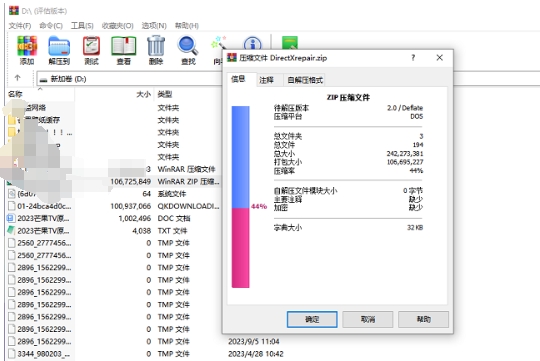Open the Tools (工具) menu
540x361 pixels.
click(82, 25)
